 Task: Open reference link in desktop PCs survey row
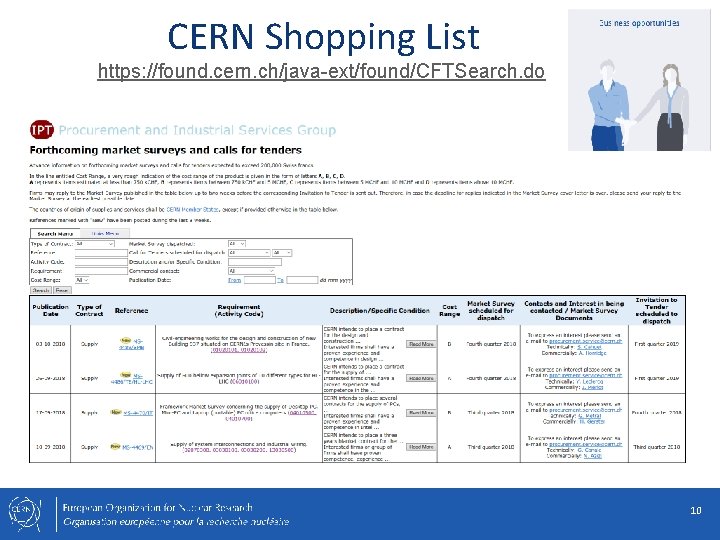click(138, 413)
